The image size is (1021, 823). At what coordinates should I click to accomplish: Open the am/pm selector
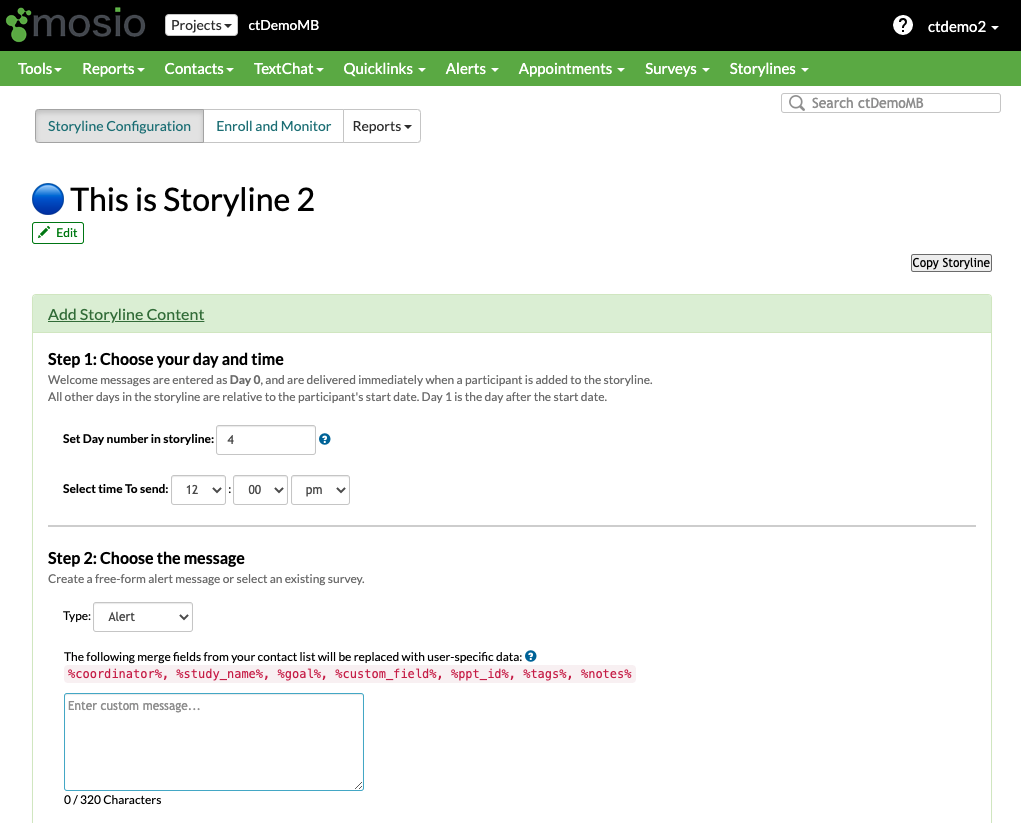click(x=320, y=490)
